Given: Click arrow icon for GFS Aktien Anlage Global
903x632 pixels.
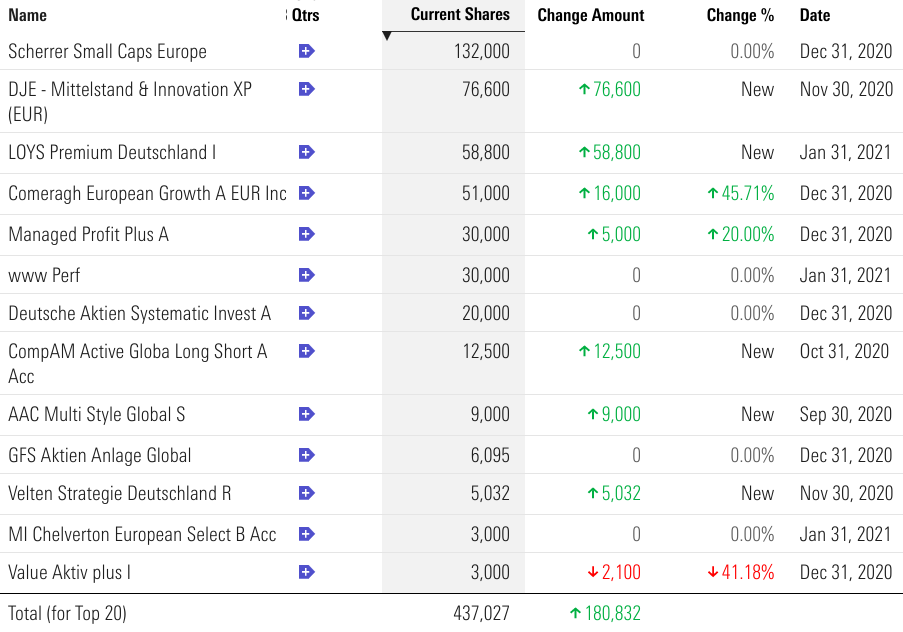Looking at the screenshot, I should pyautogui.click(x=307, y=455).
